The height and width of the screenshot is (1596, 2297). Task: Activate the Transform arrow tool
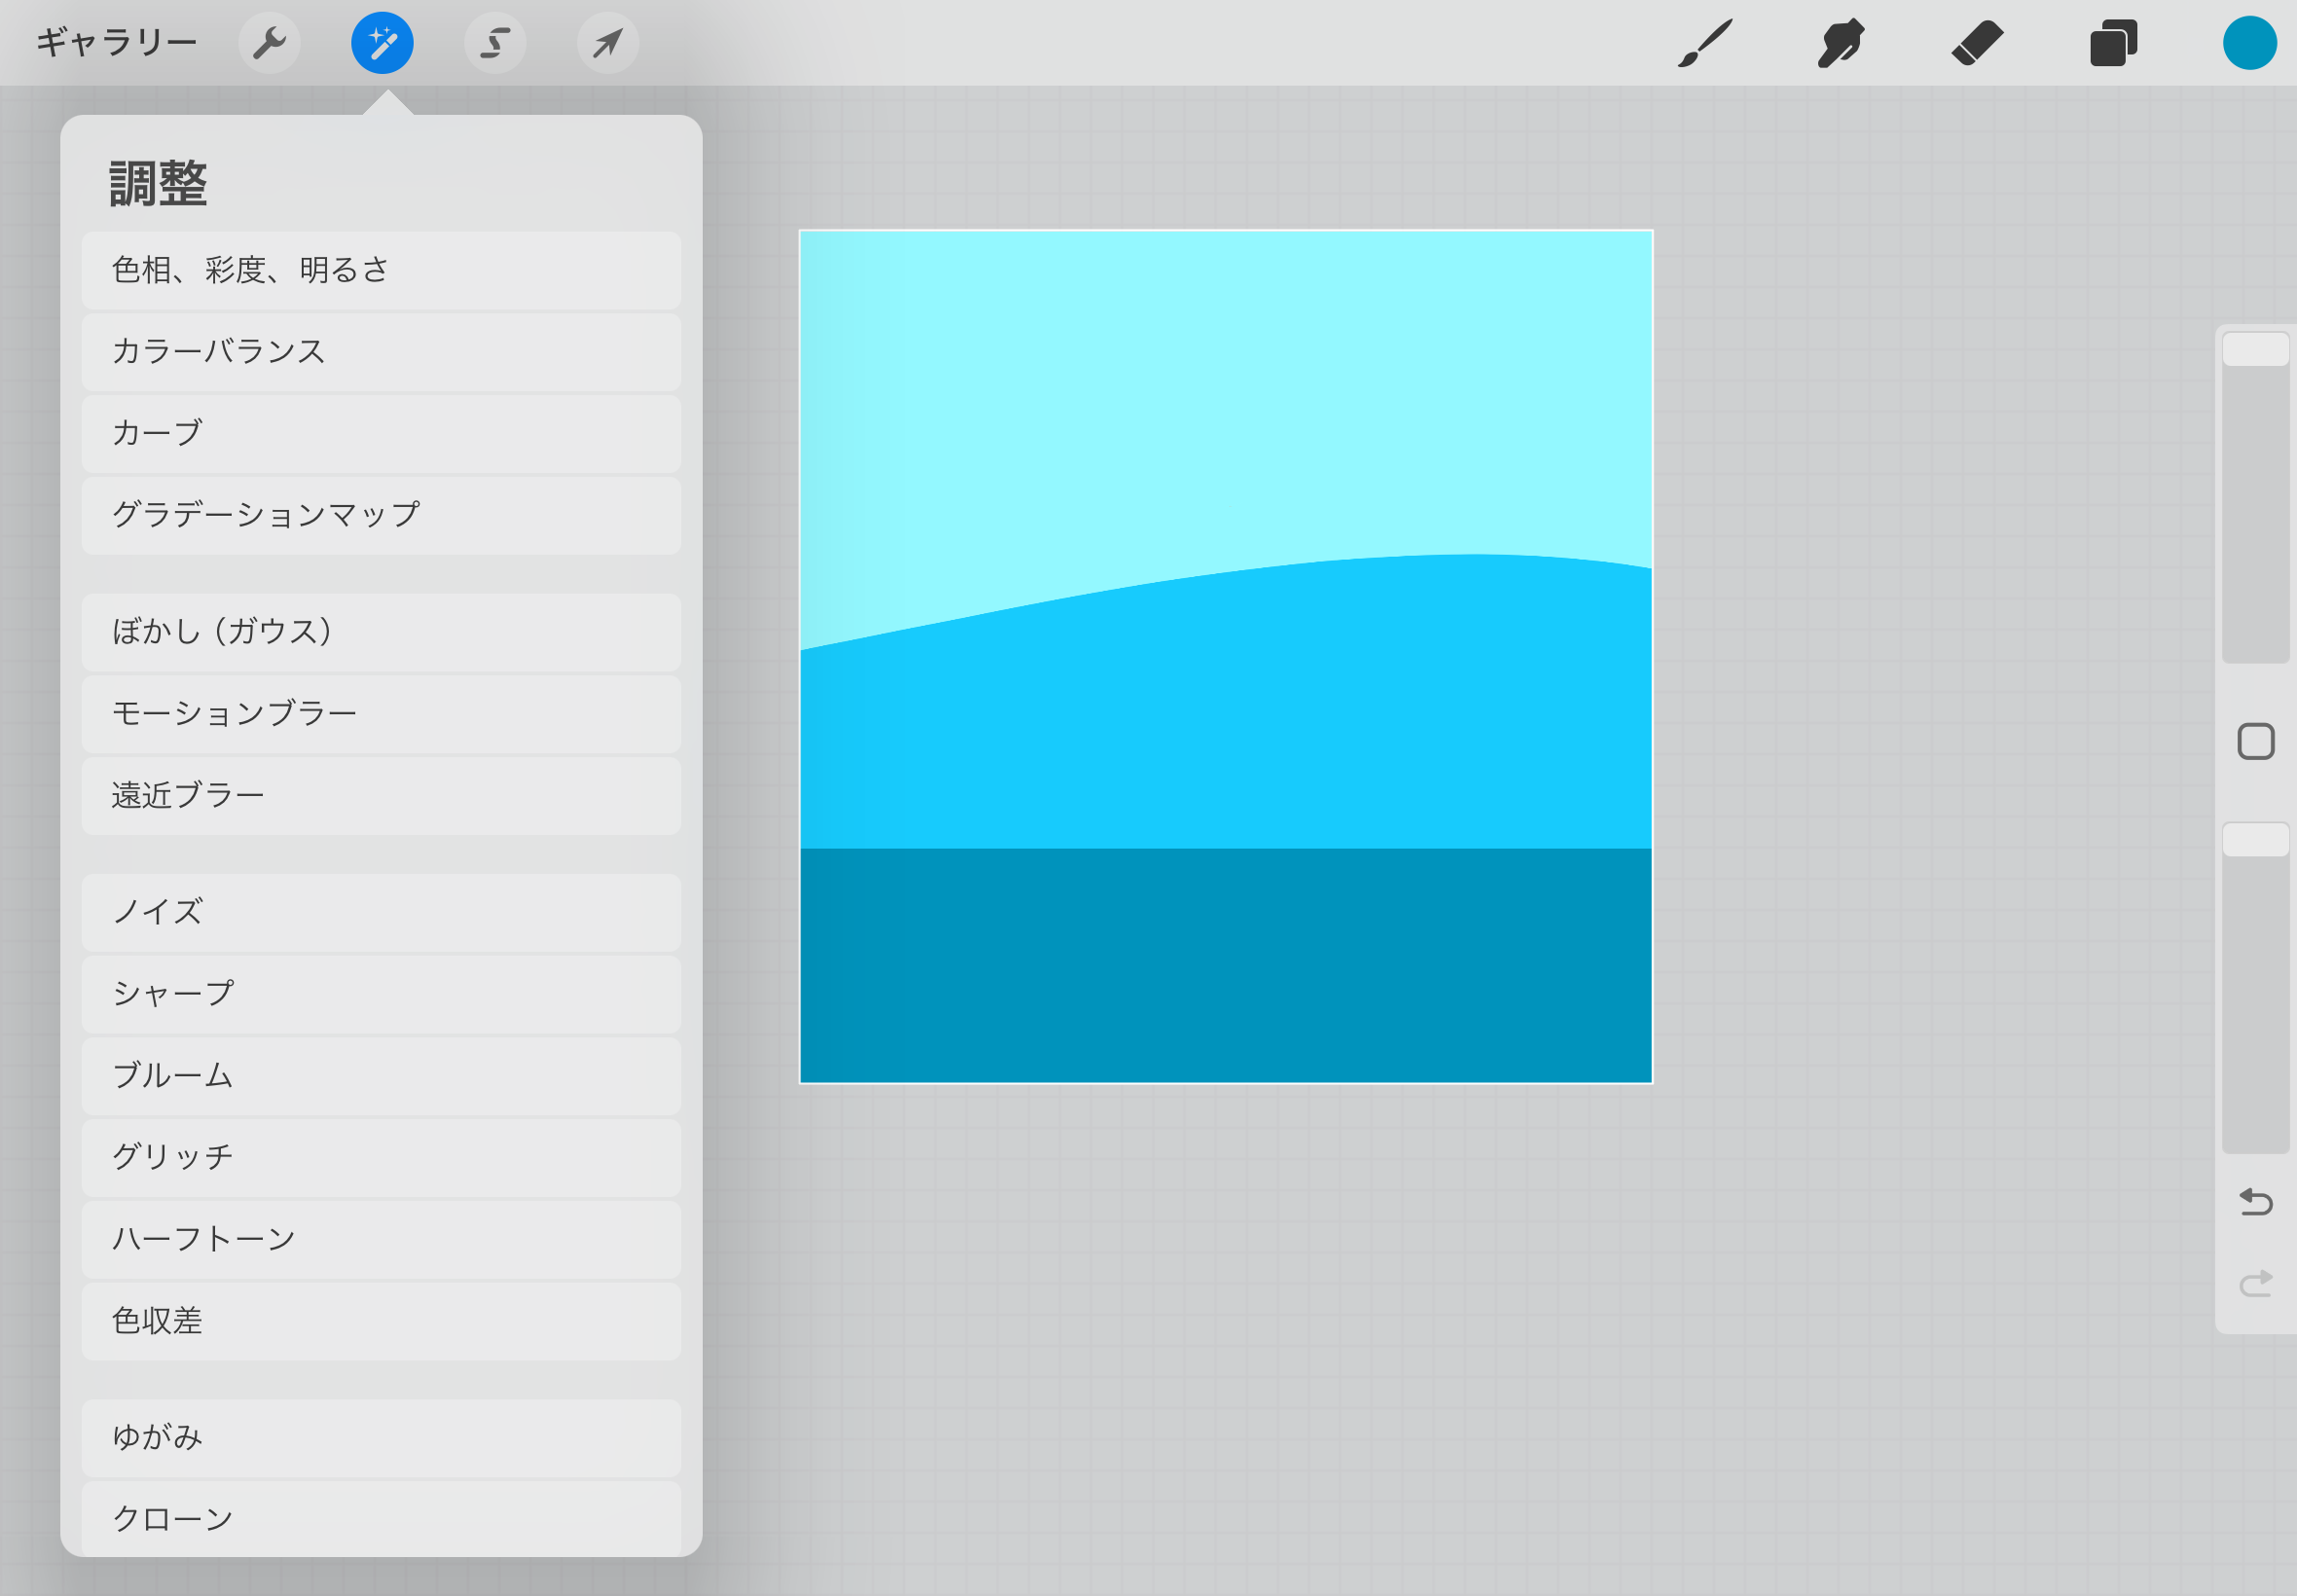608,43
